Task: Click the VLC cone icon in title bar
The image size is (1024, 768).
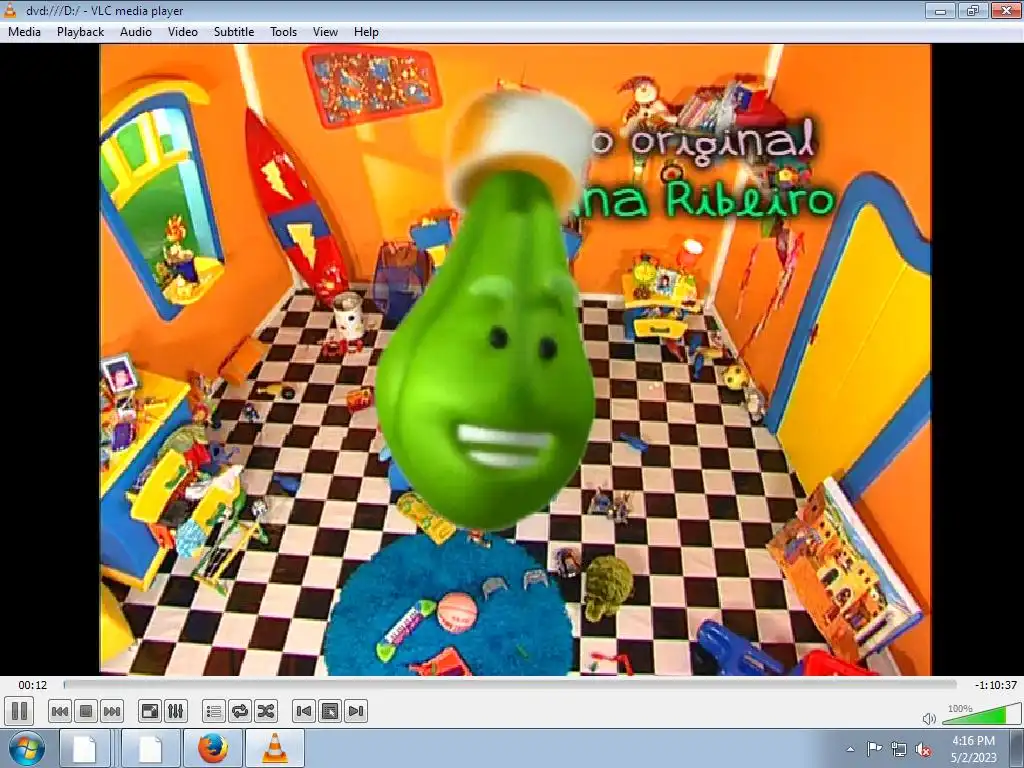Action: 10,10
